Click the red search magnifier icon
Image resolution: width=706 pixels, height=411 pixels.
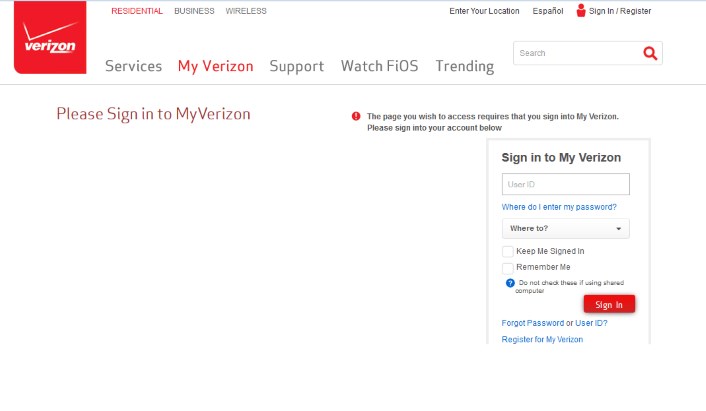(650, 53)
